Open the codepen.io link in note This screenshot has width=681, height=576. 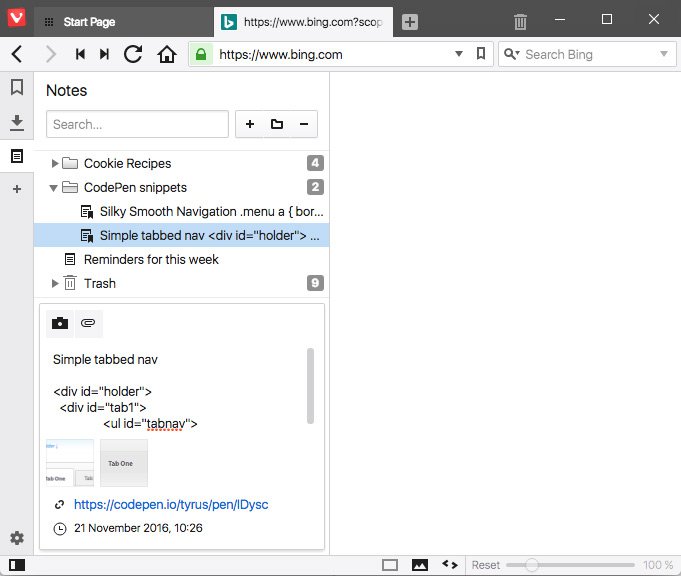pos(171,505)
